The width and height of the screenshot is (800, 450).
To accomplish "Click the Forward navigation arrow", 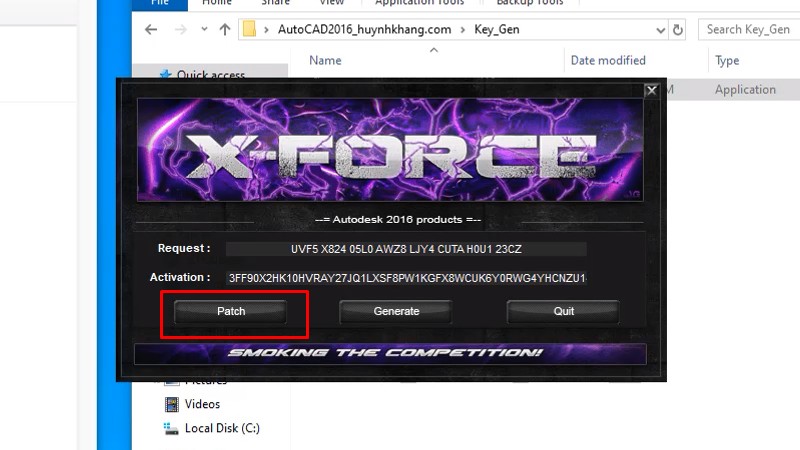I will (x=178, y=29).
